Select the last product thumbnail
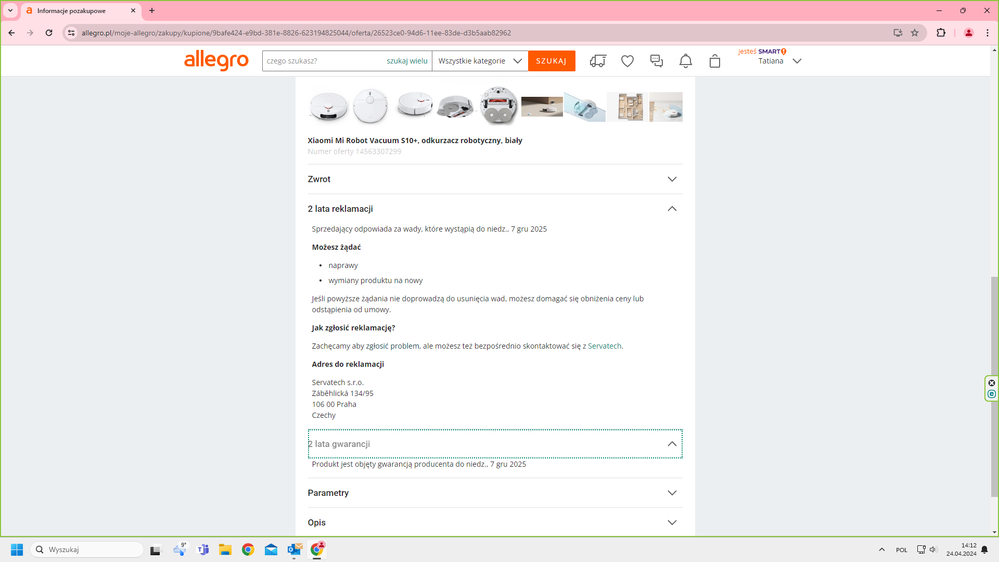999x562 pixels. click(666, 107)
